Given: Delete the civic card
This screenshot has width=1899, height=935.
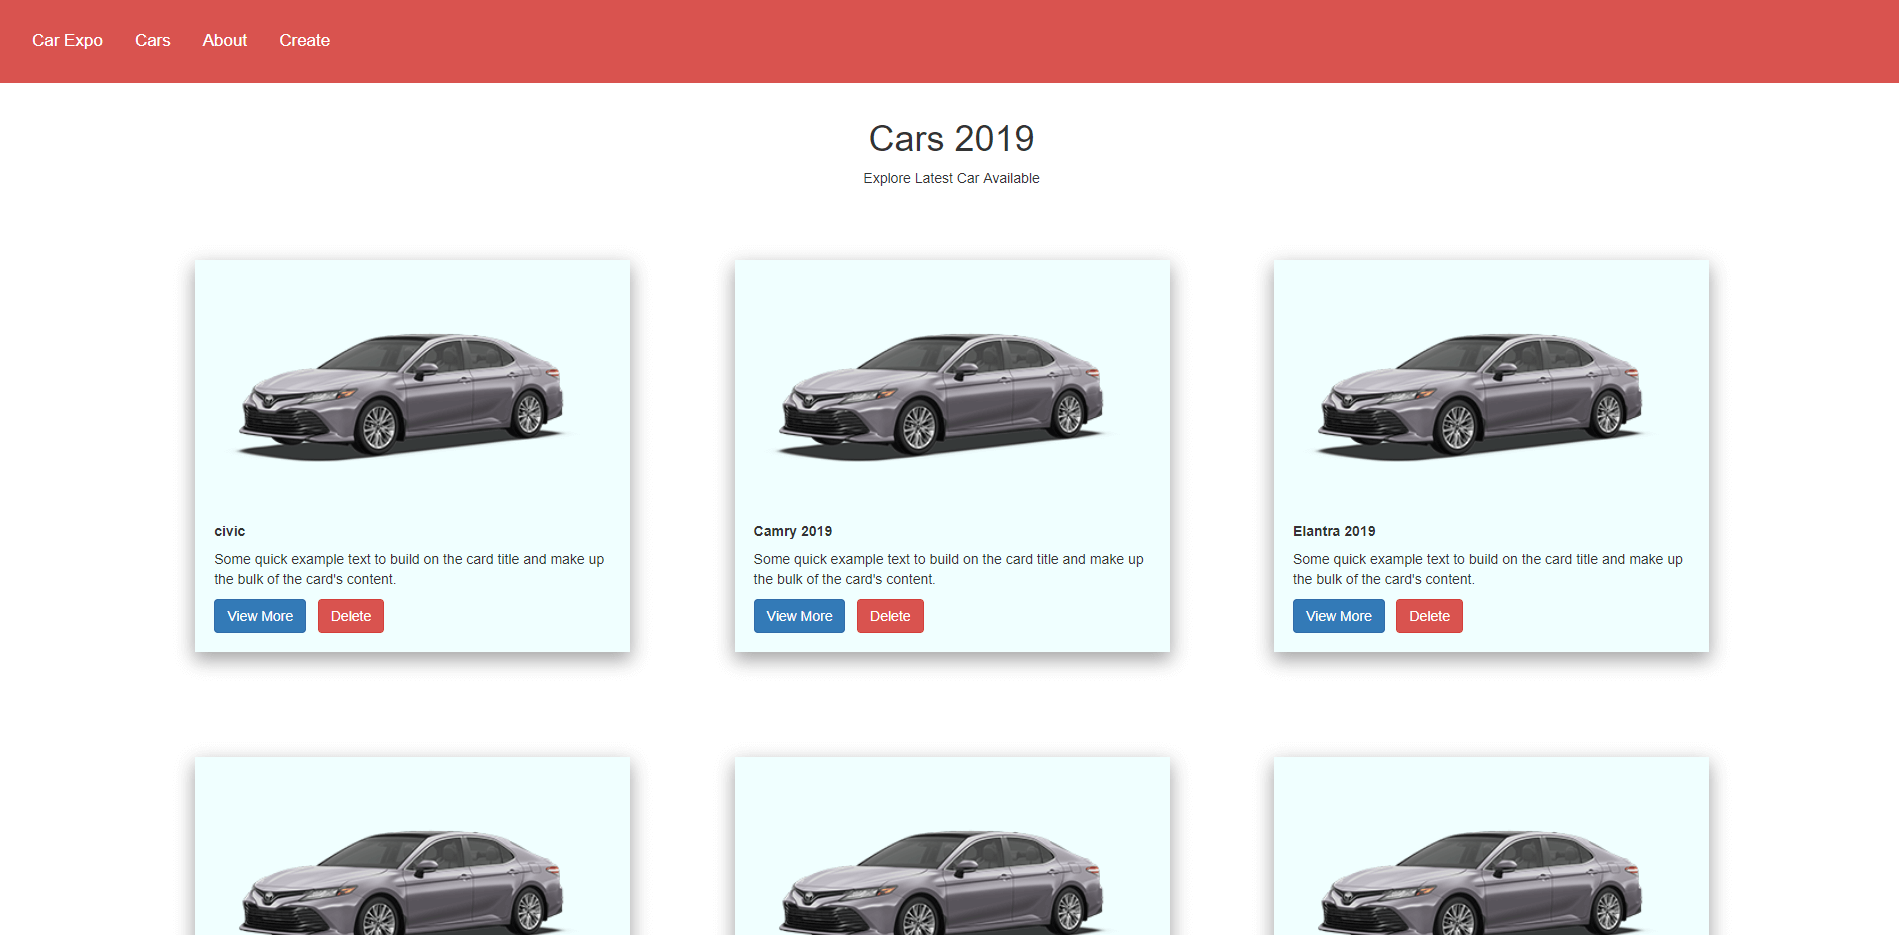Looking at the screenshot, I should [351, 616].
